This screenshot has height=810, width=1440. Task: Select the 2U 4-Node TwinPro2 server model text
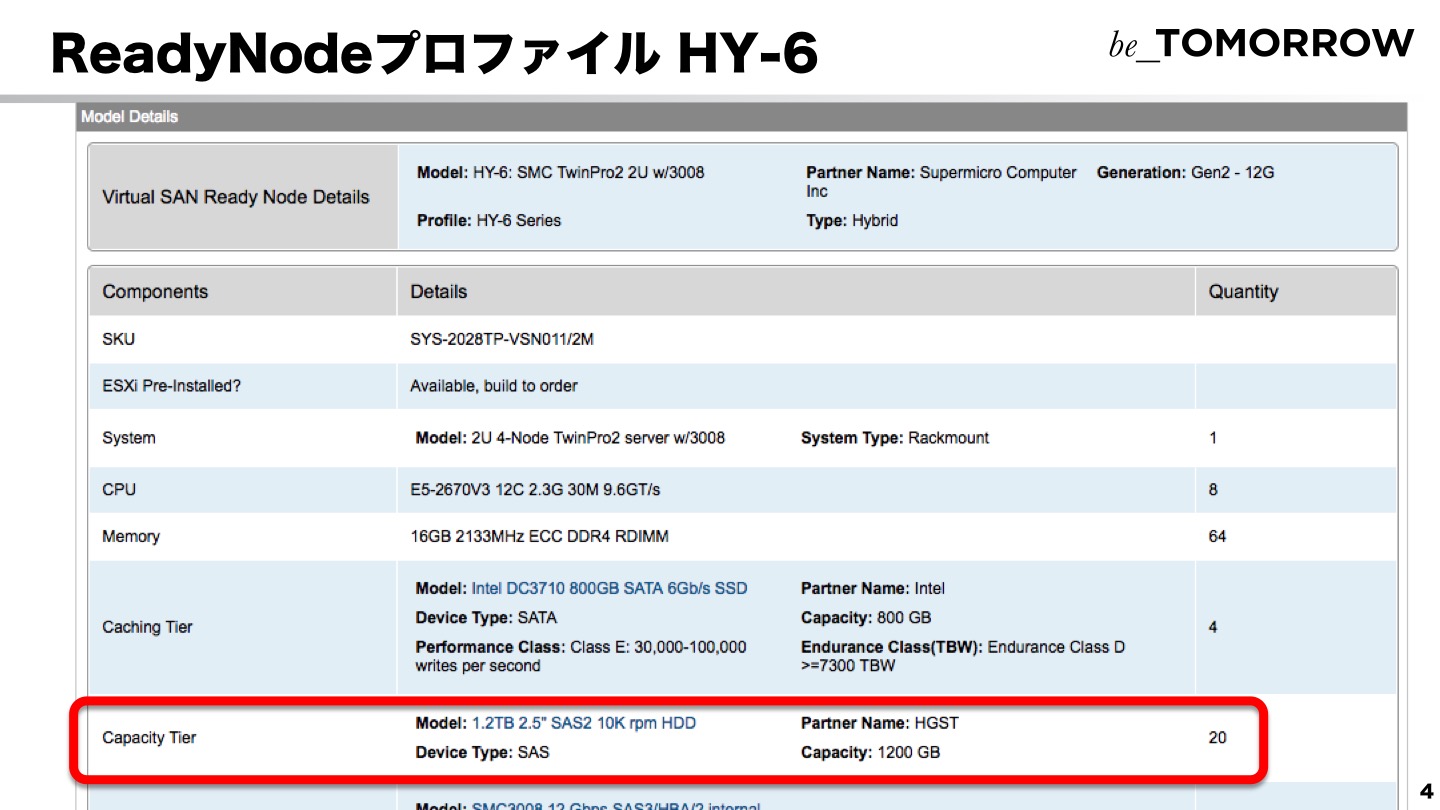pos(570,438)
